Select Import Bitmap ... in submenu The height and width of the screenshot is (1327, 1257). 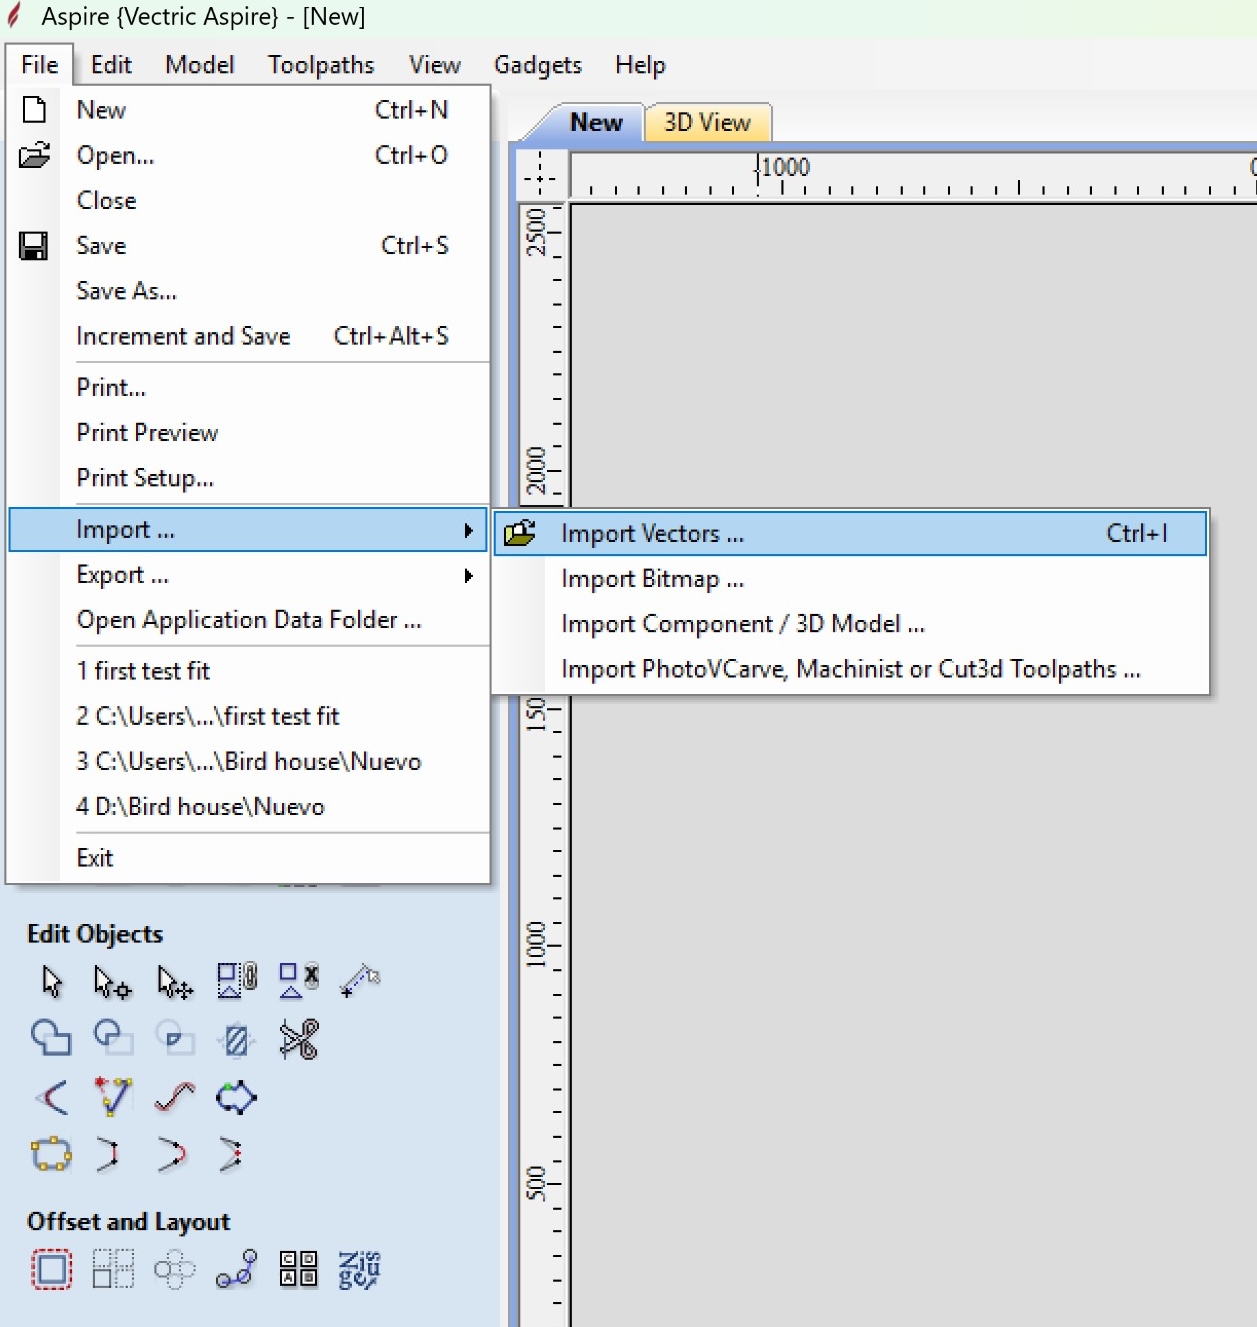pyautogui.click(x=851, y=579)
